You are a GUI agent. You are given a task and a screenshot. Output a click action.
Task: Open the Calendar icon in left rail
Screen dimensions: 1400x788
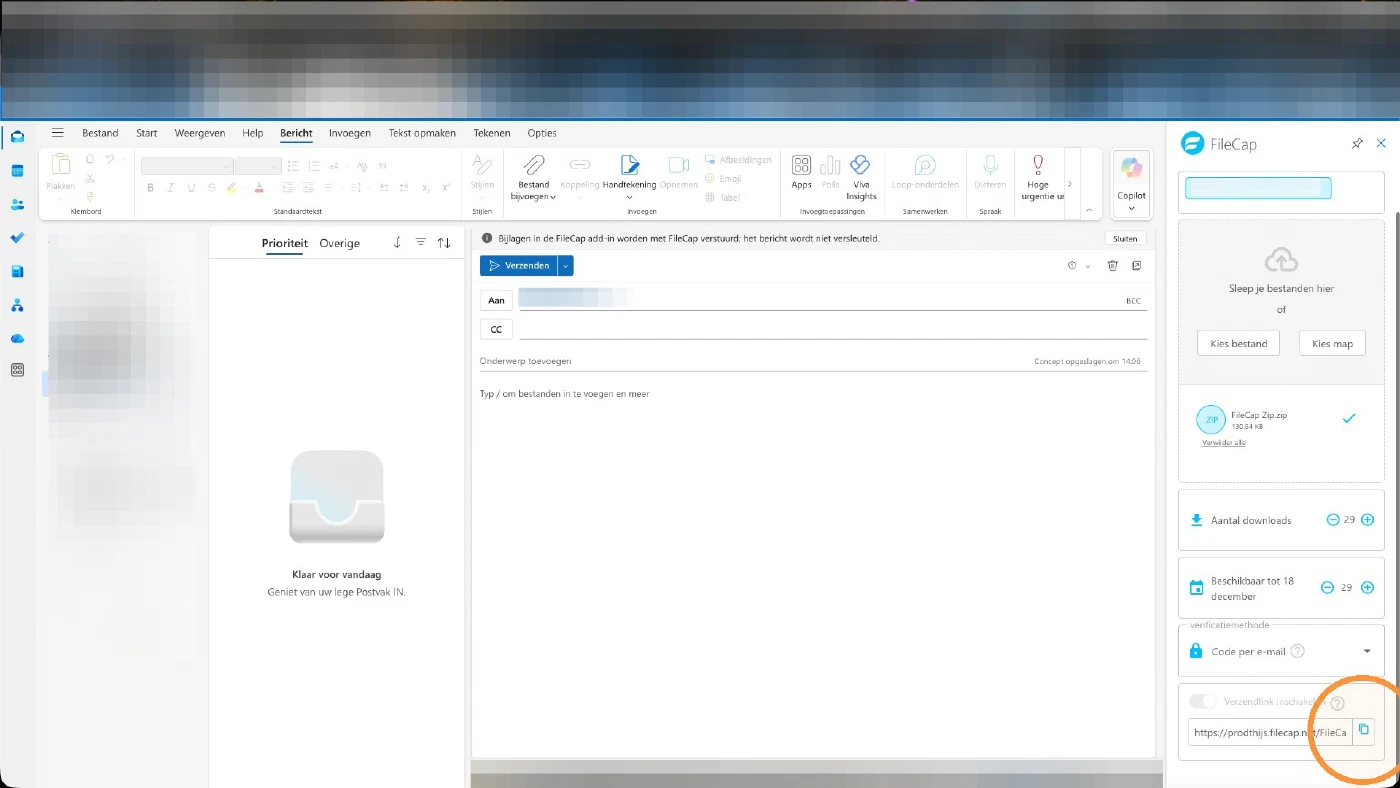click(x=17, y=171)
